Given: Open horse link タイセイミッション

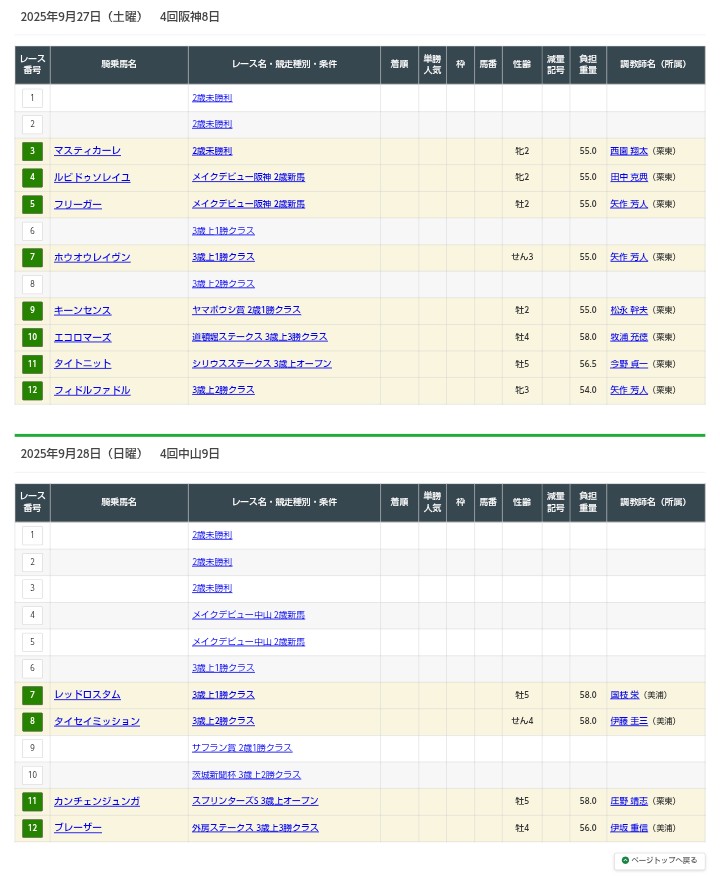Looking at the screenshot, I should [97, 721].
